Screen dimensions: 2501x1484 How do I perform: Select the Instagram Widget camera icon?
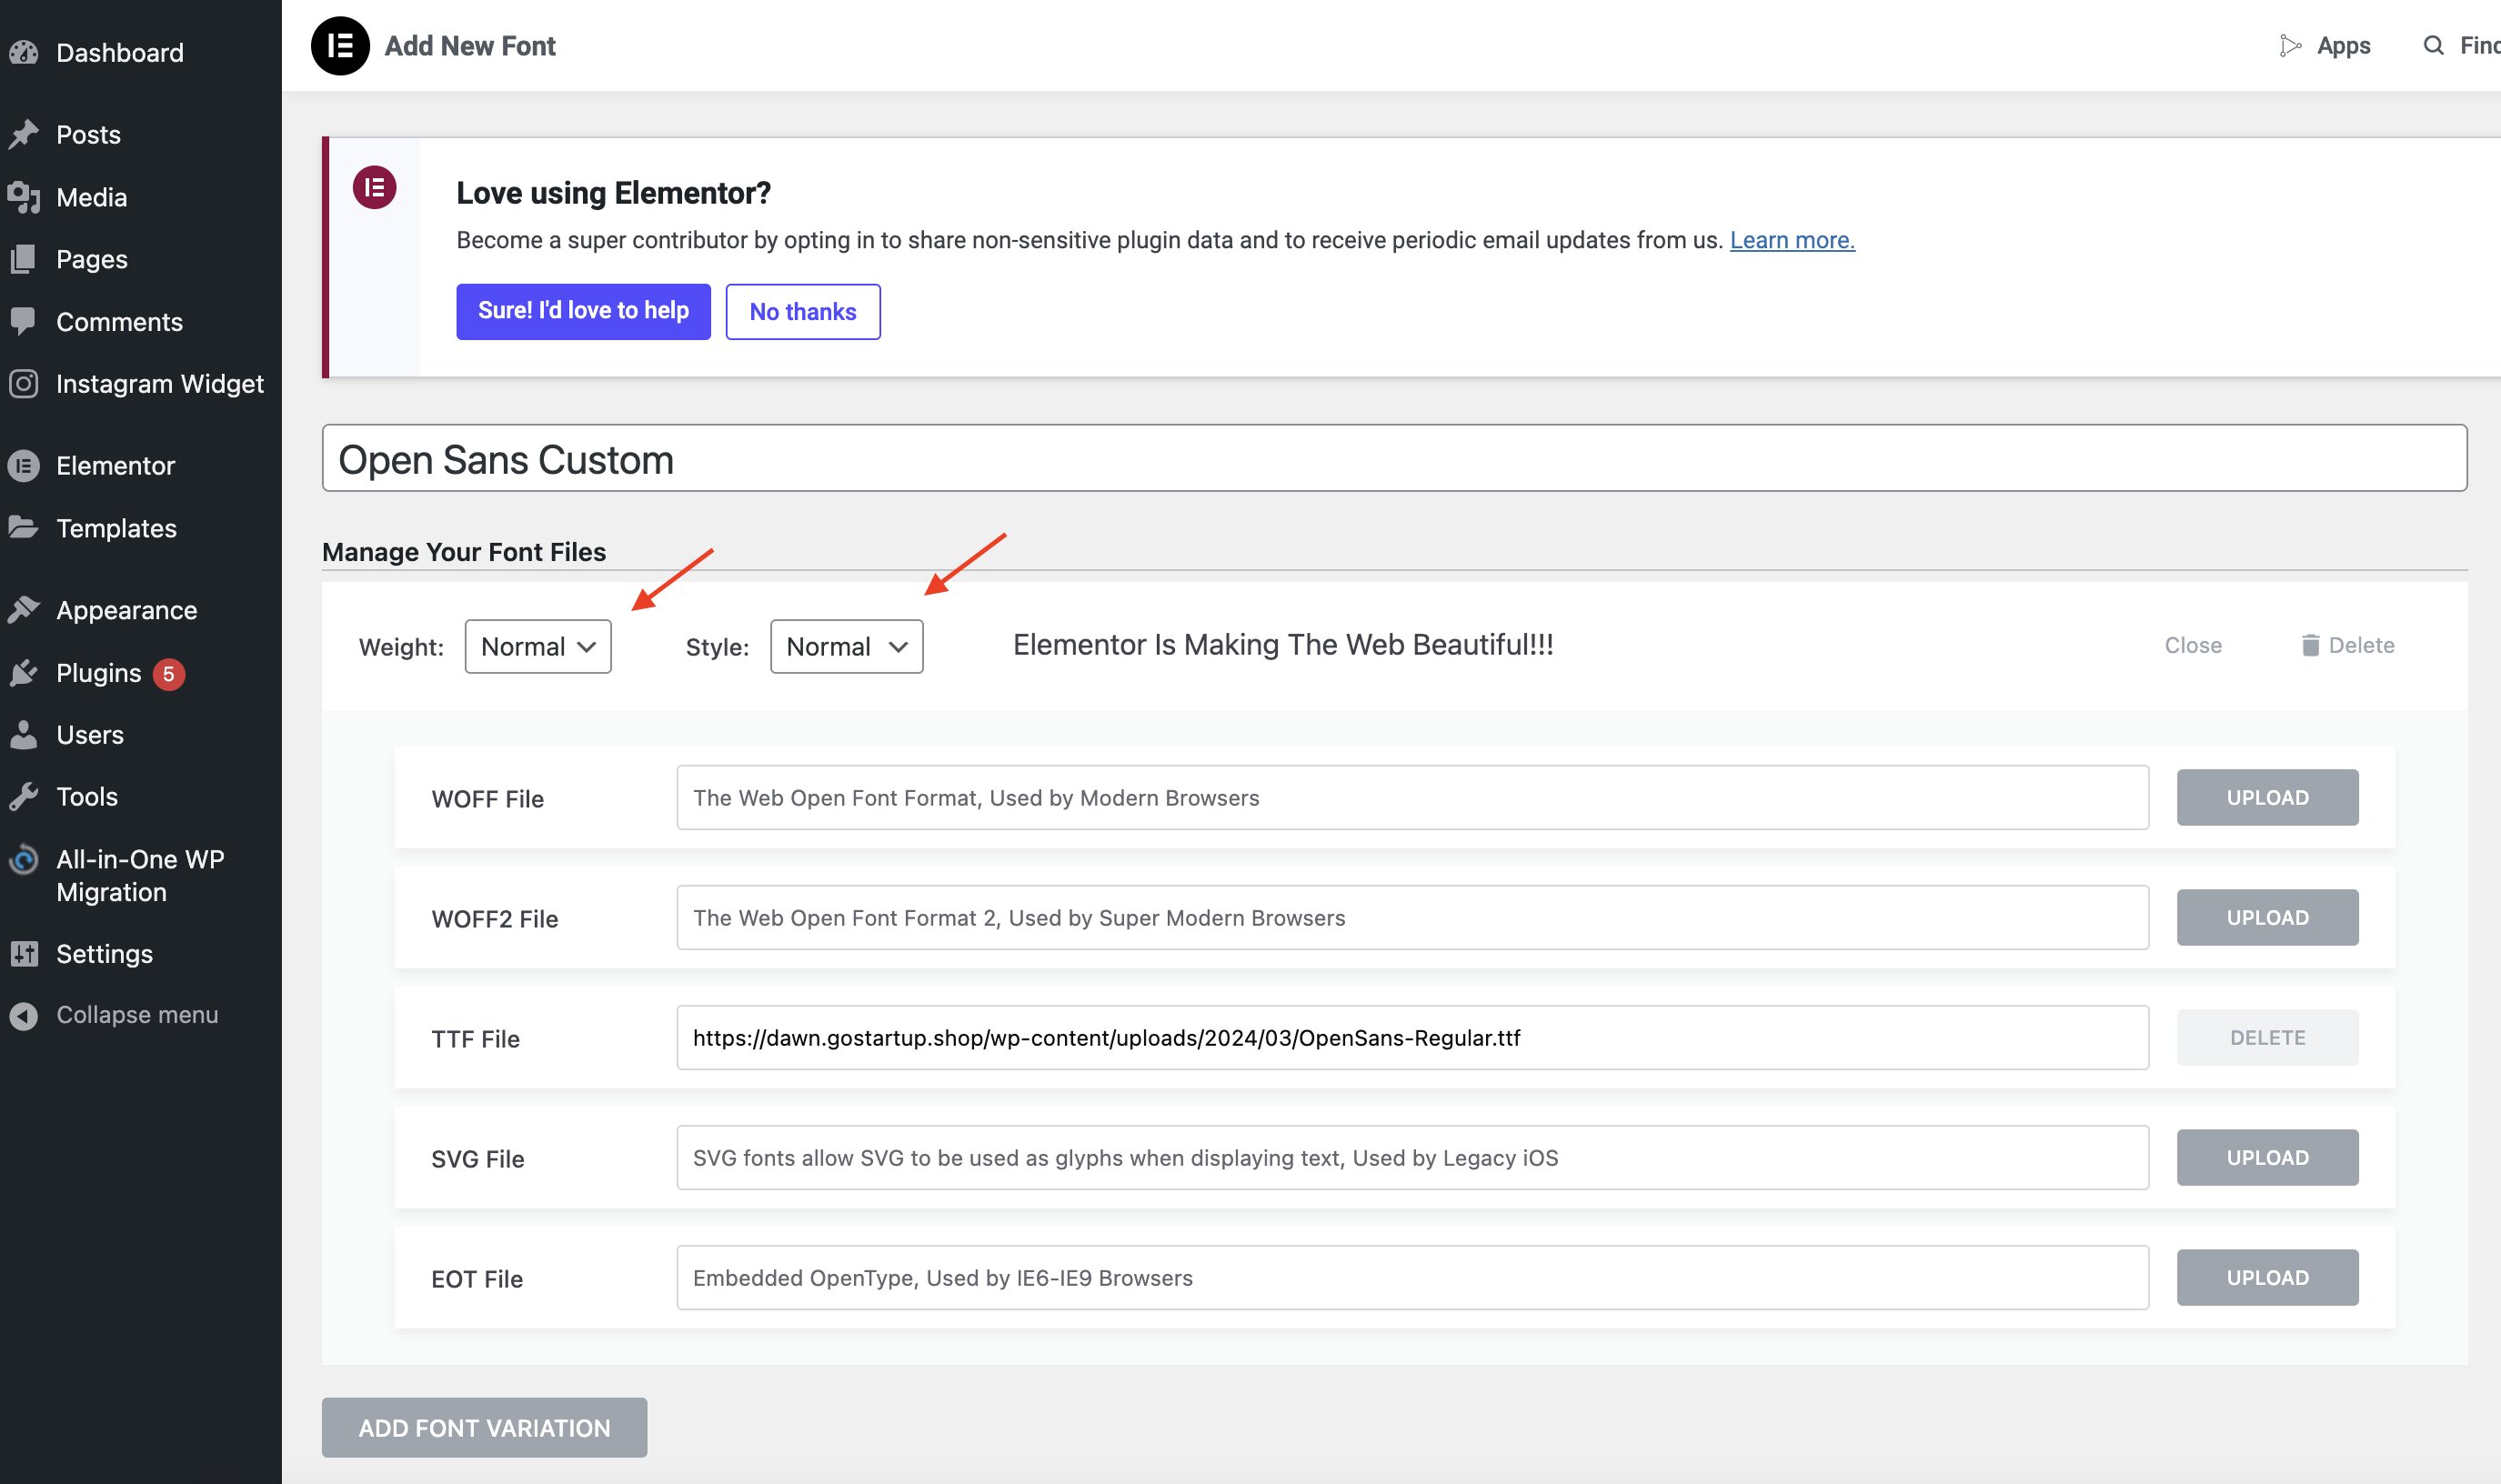pos(24,383)
